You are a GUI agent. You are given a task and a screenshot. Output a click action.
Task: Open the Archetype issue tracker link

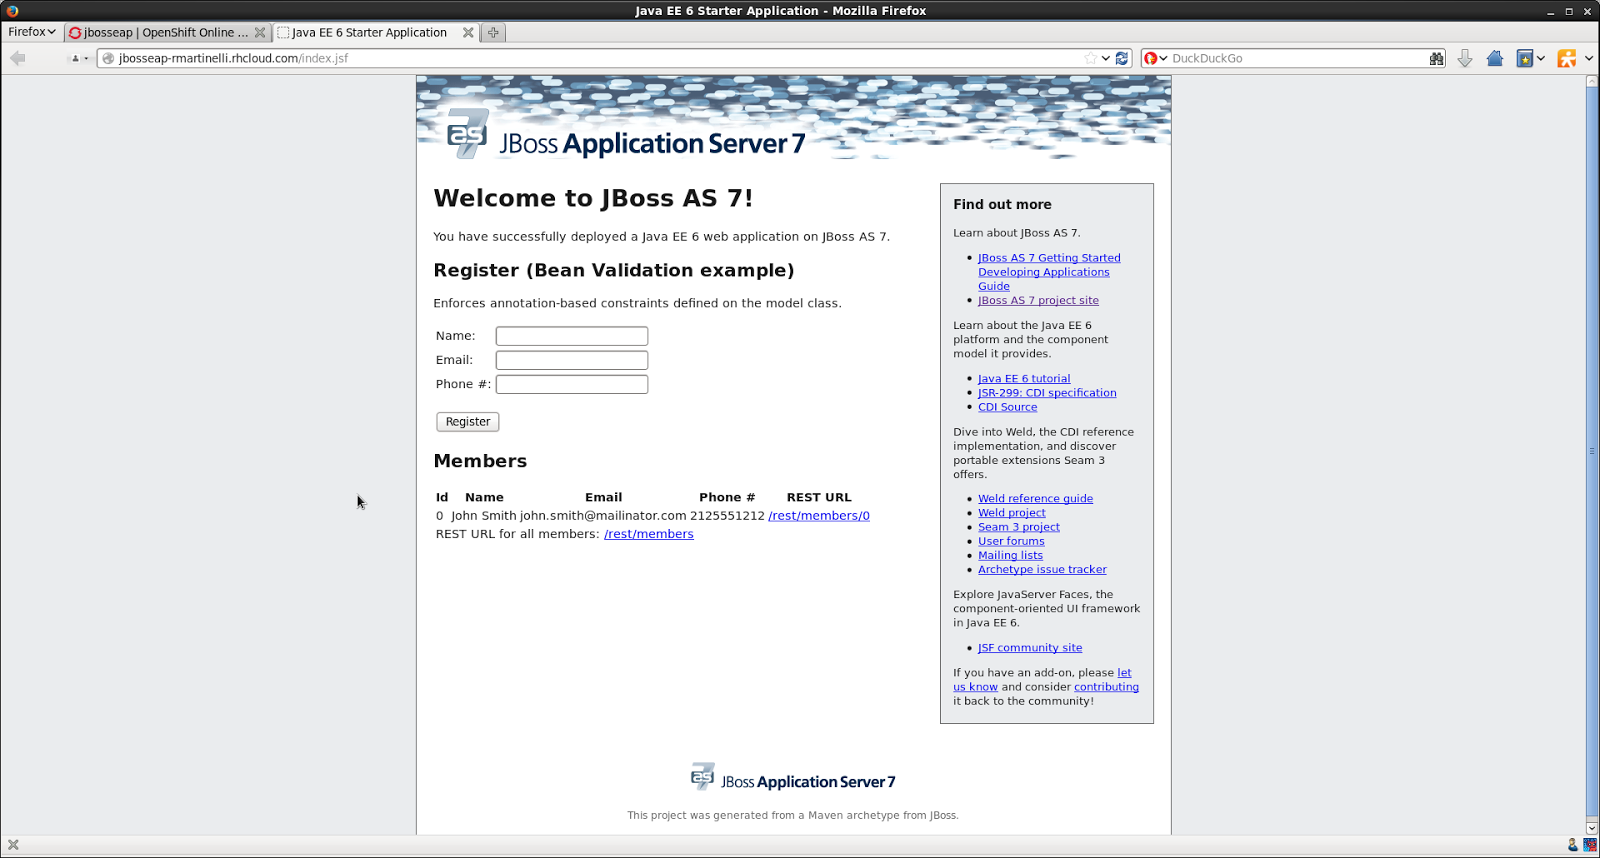1042,569
